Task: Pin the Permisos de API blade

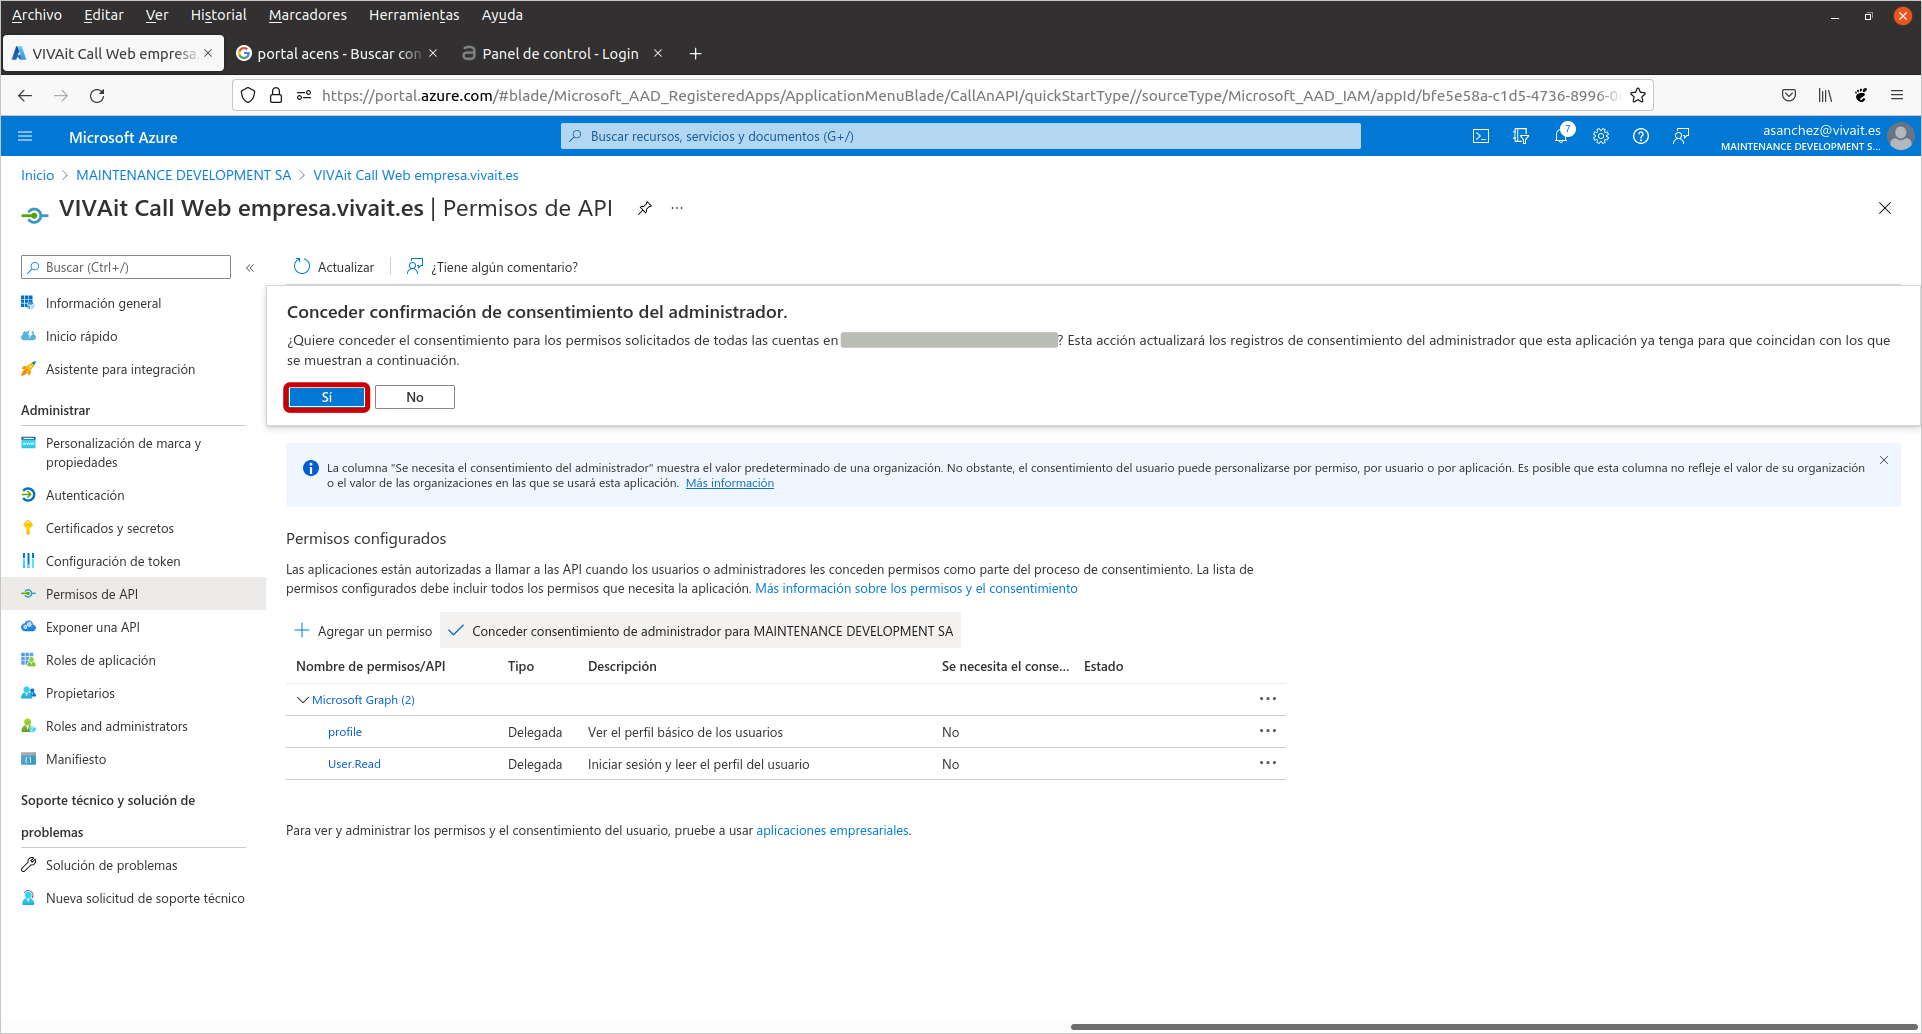Action: click(645, 208)
